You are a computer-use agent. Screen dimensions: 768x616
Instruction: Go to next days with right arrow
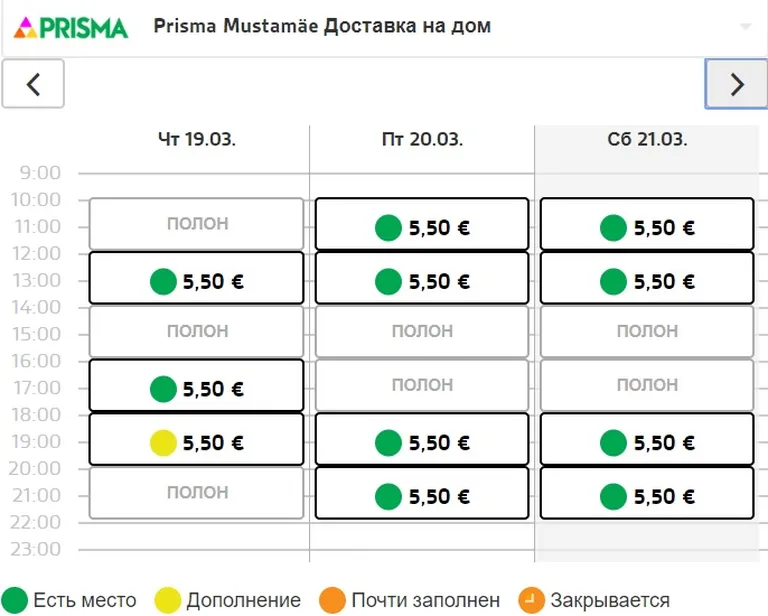[736, 84]
